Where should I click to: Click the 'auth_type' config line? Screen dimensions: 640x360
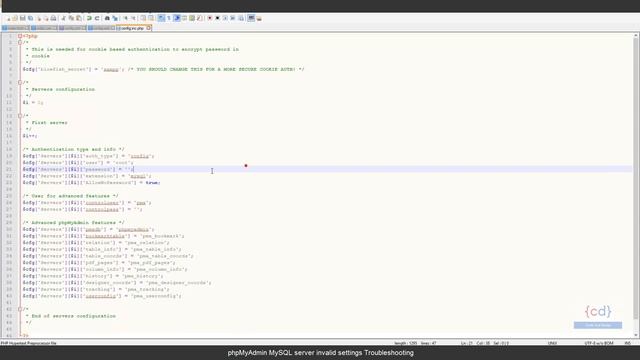89,156
